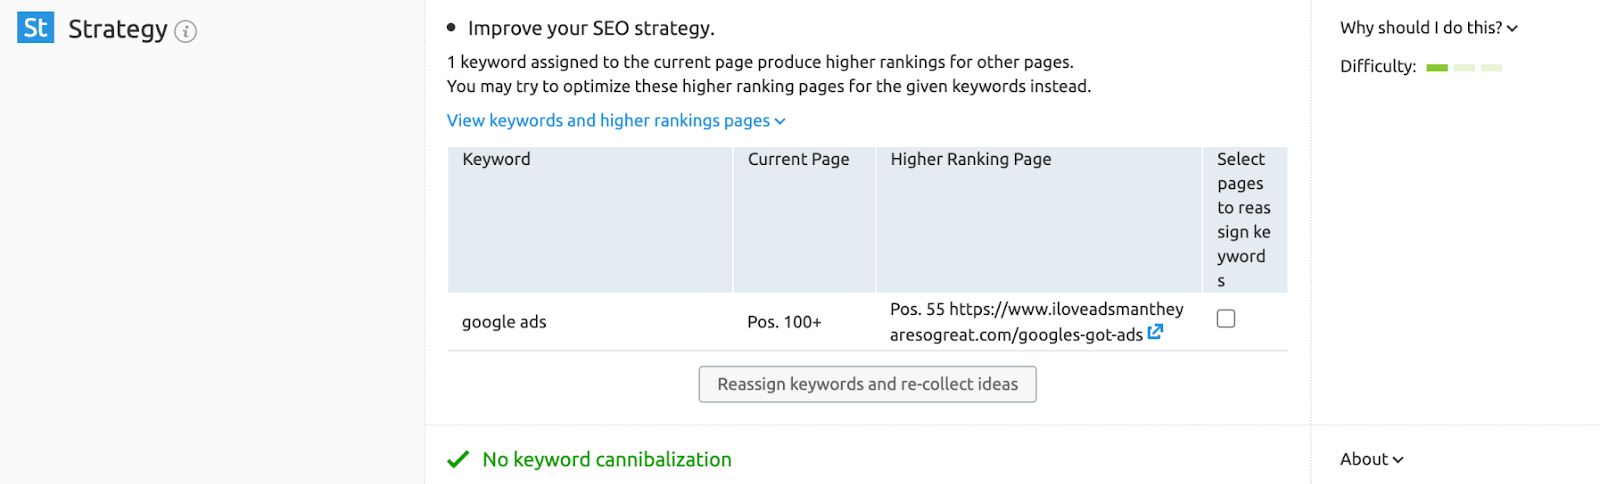Screen dimensions: 1600x484
Task: Click Reassign keywords and re-collect ideas button
Action: click(867, 384)
